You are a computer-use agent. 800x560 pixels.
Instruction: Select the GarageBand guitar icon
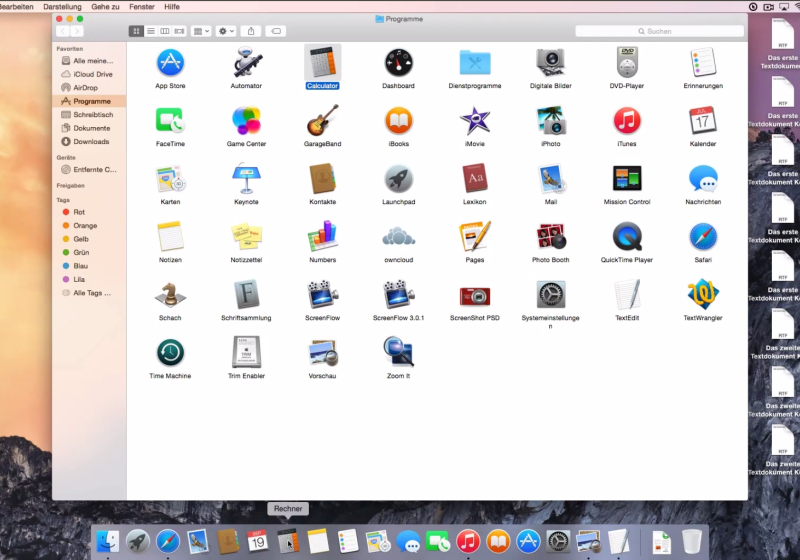coord(322,121)
